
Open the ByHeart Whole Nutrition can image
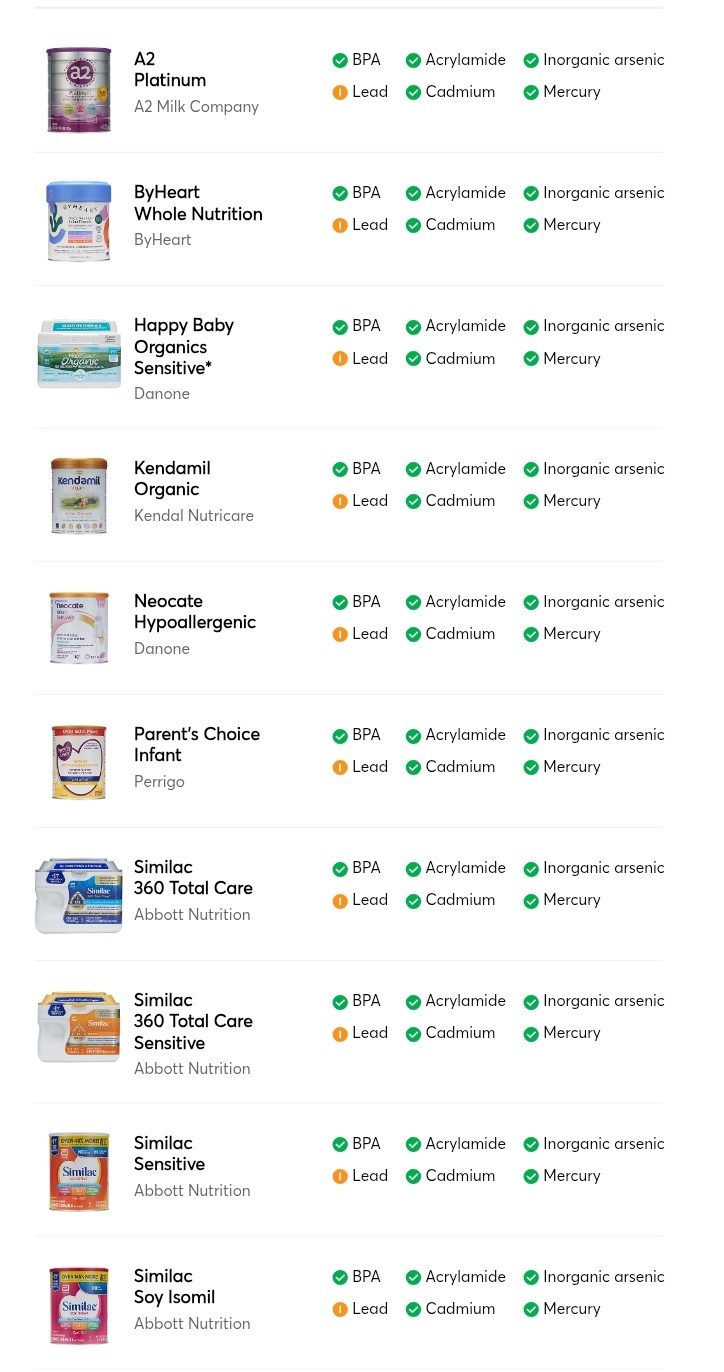click(79, 222)
